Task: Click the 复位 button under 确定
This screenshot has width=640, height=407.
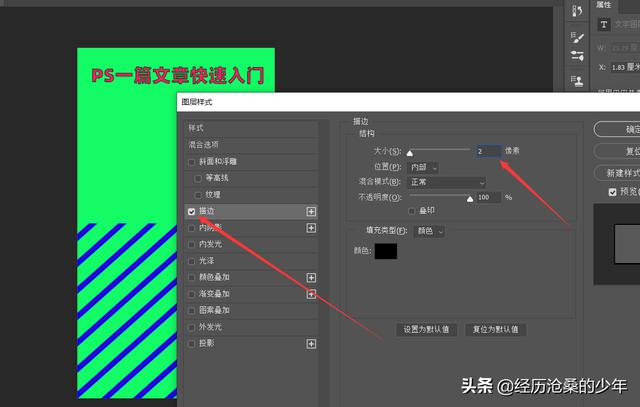Action: tap(617, 151)
